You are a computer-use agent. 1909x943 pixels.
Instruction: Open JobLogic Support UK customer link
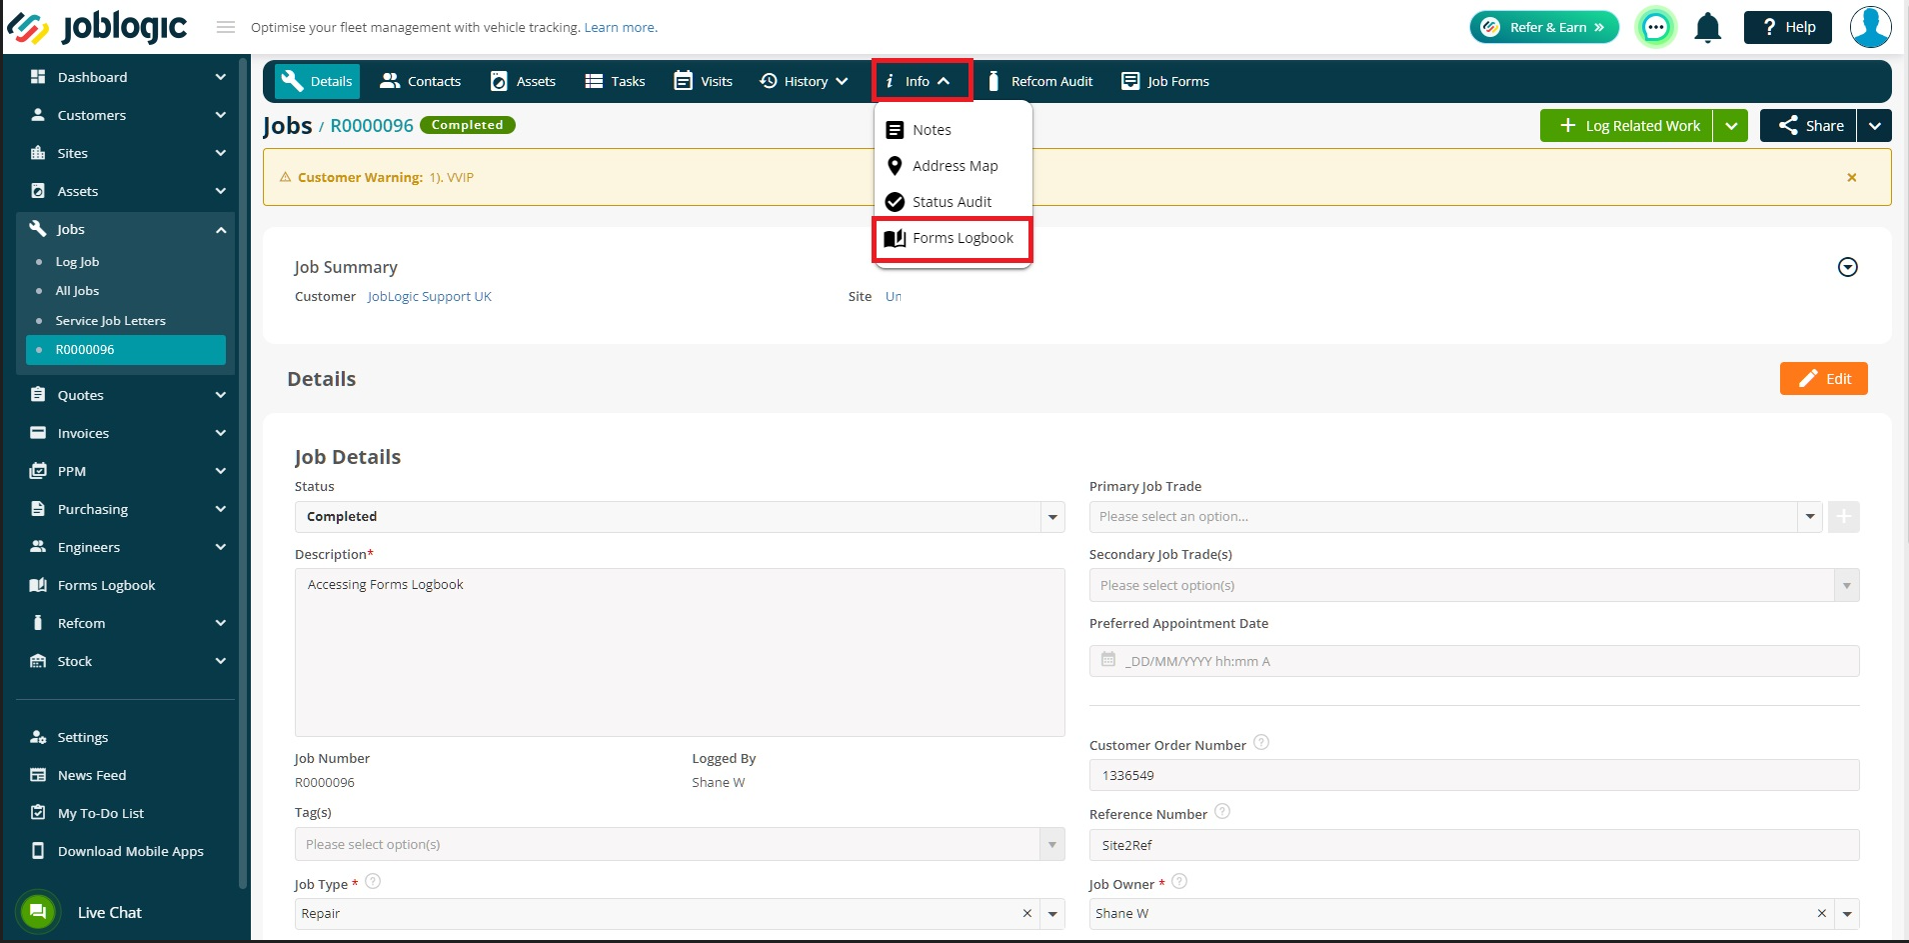[429, 296]
